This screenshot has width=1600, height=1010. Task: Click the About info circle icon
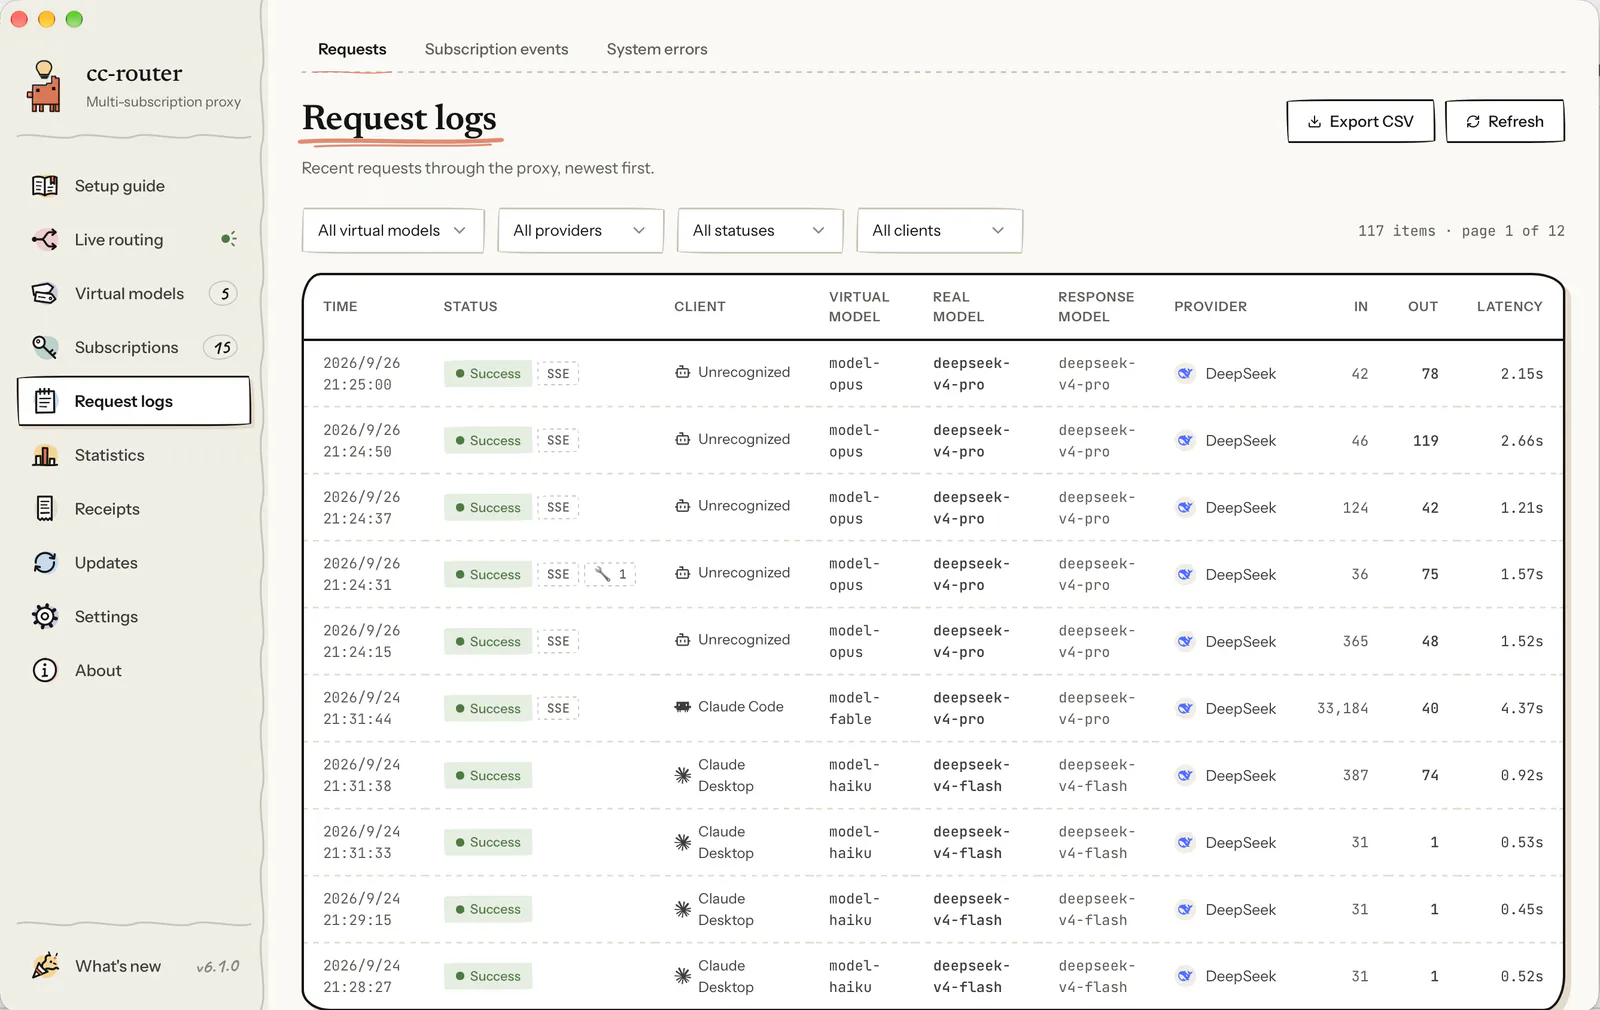(x=45, y=670)
